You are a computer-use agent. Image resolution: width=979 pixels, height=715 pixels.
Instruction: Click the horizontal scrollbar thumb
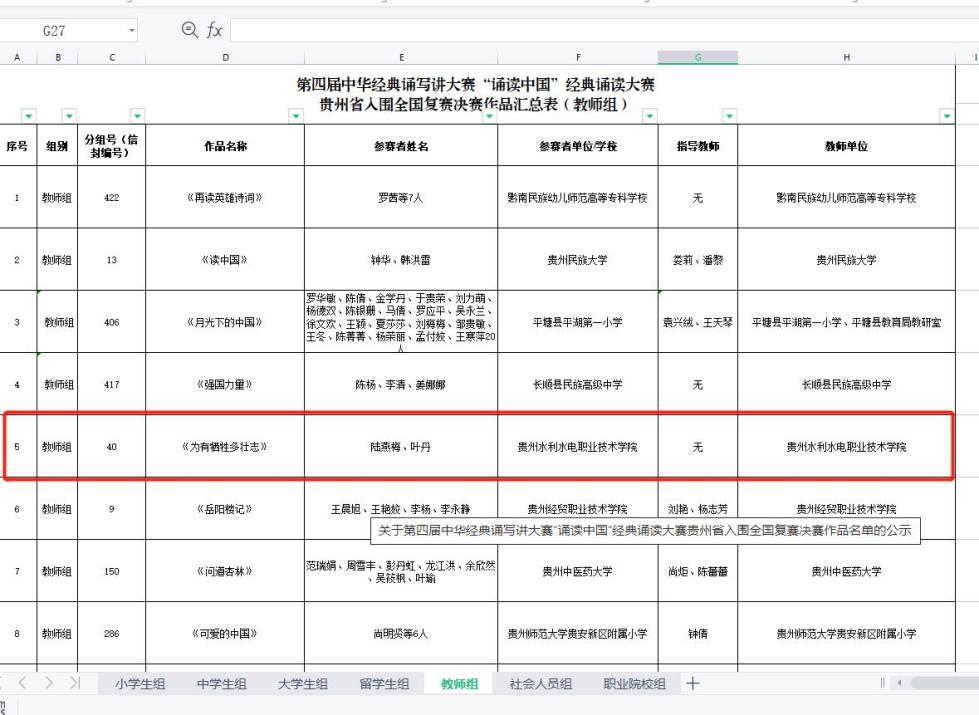tap(945, 683)
